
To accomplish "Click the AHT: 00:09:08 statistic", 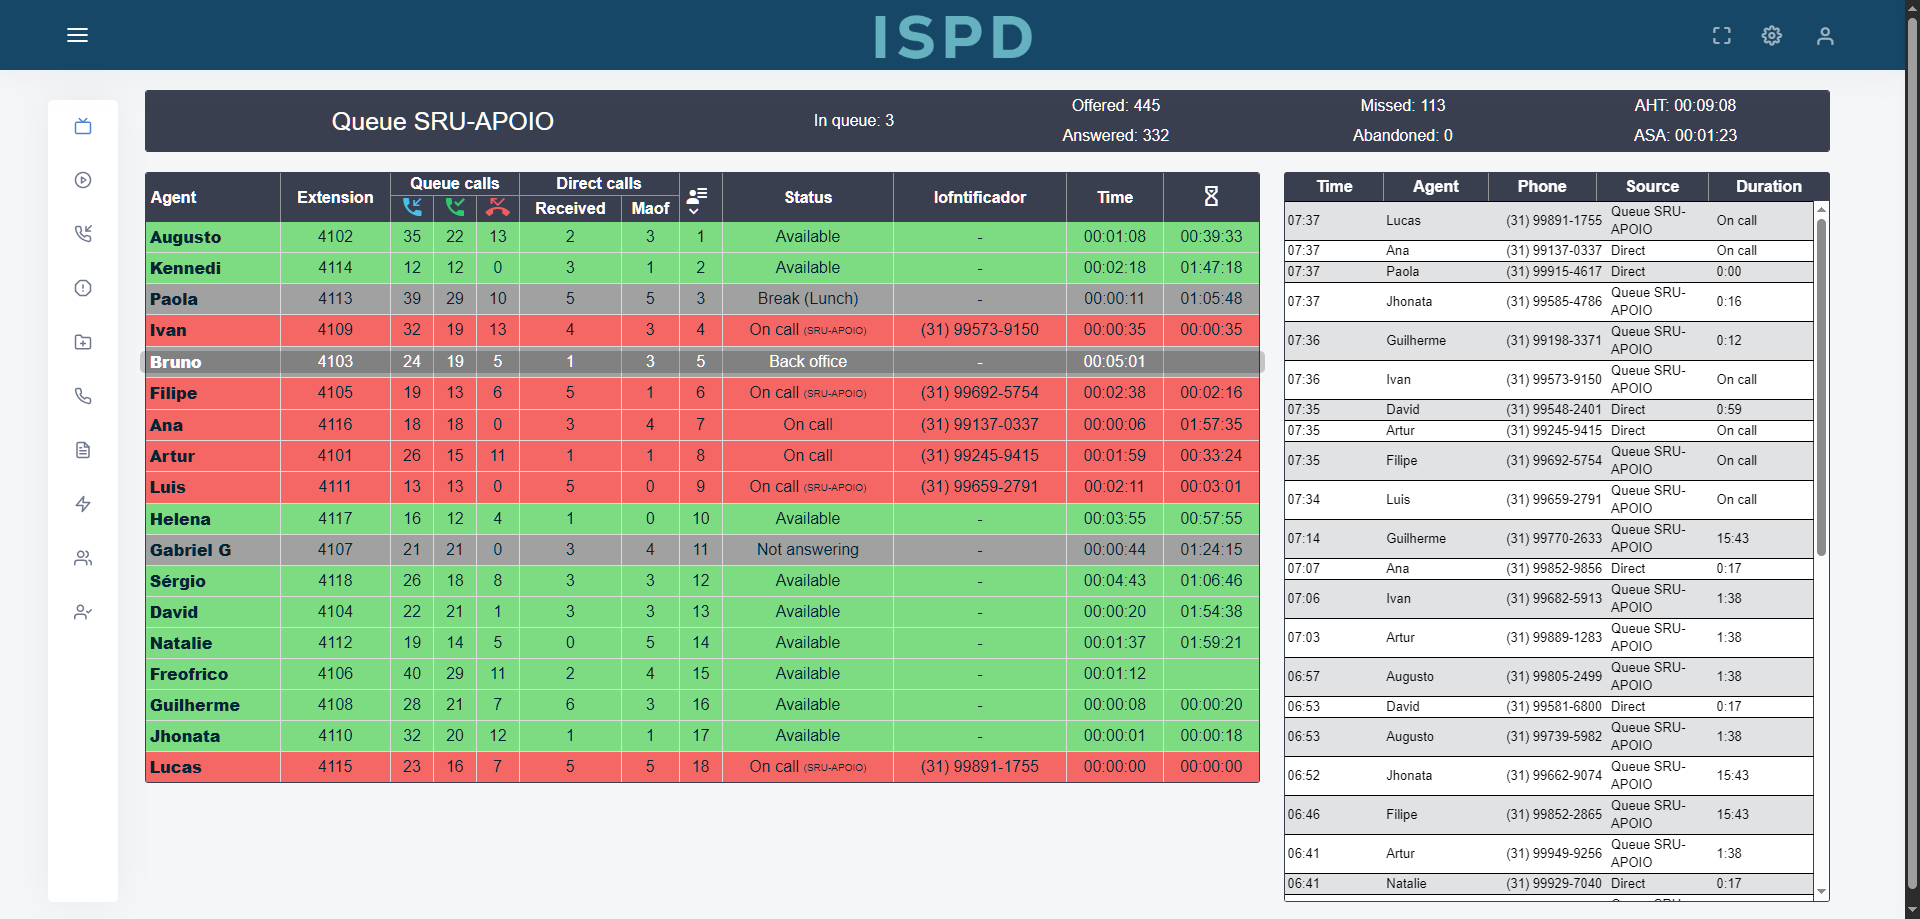I will [x=1685, y=105].
